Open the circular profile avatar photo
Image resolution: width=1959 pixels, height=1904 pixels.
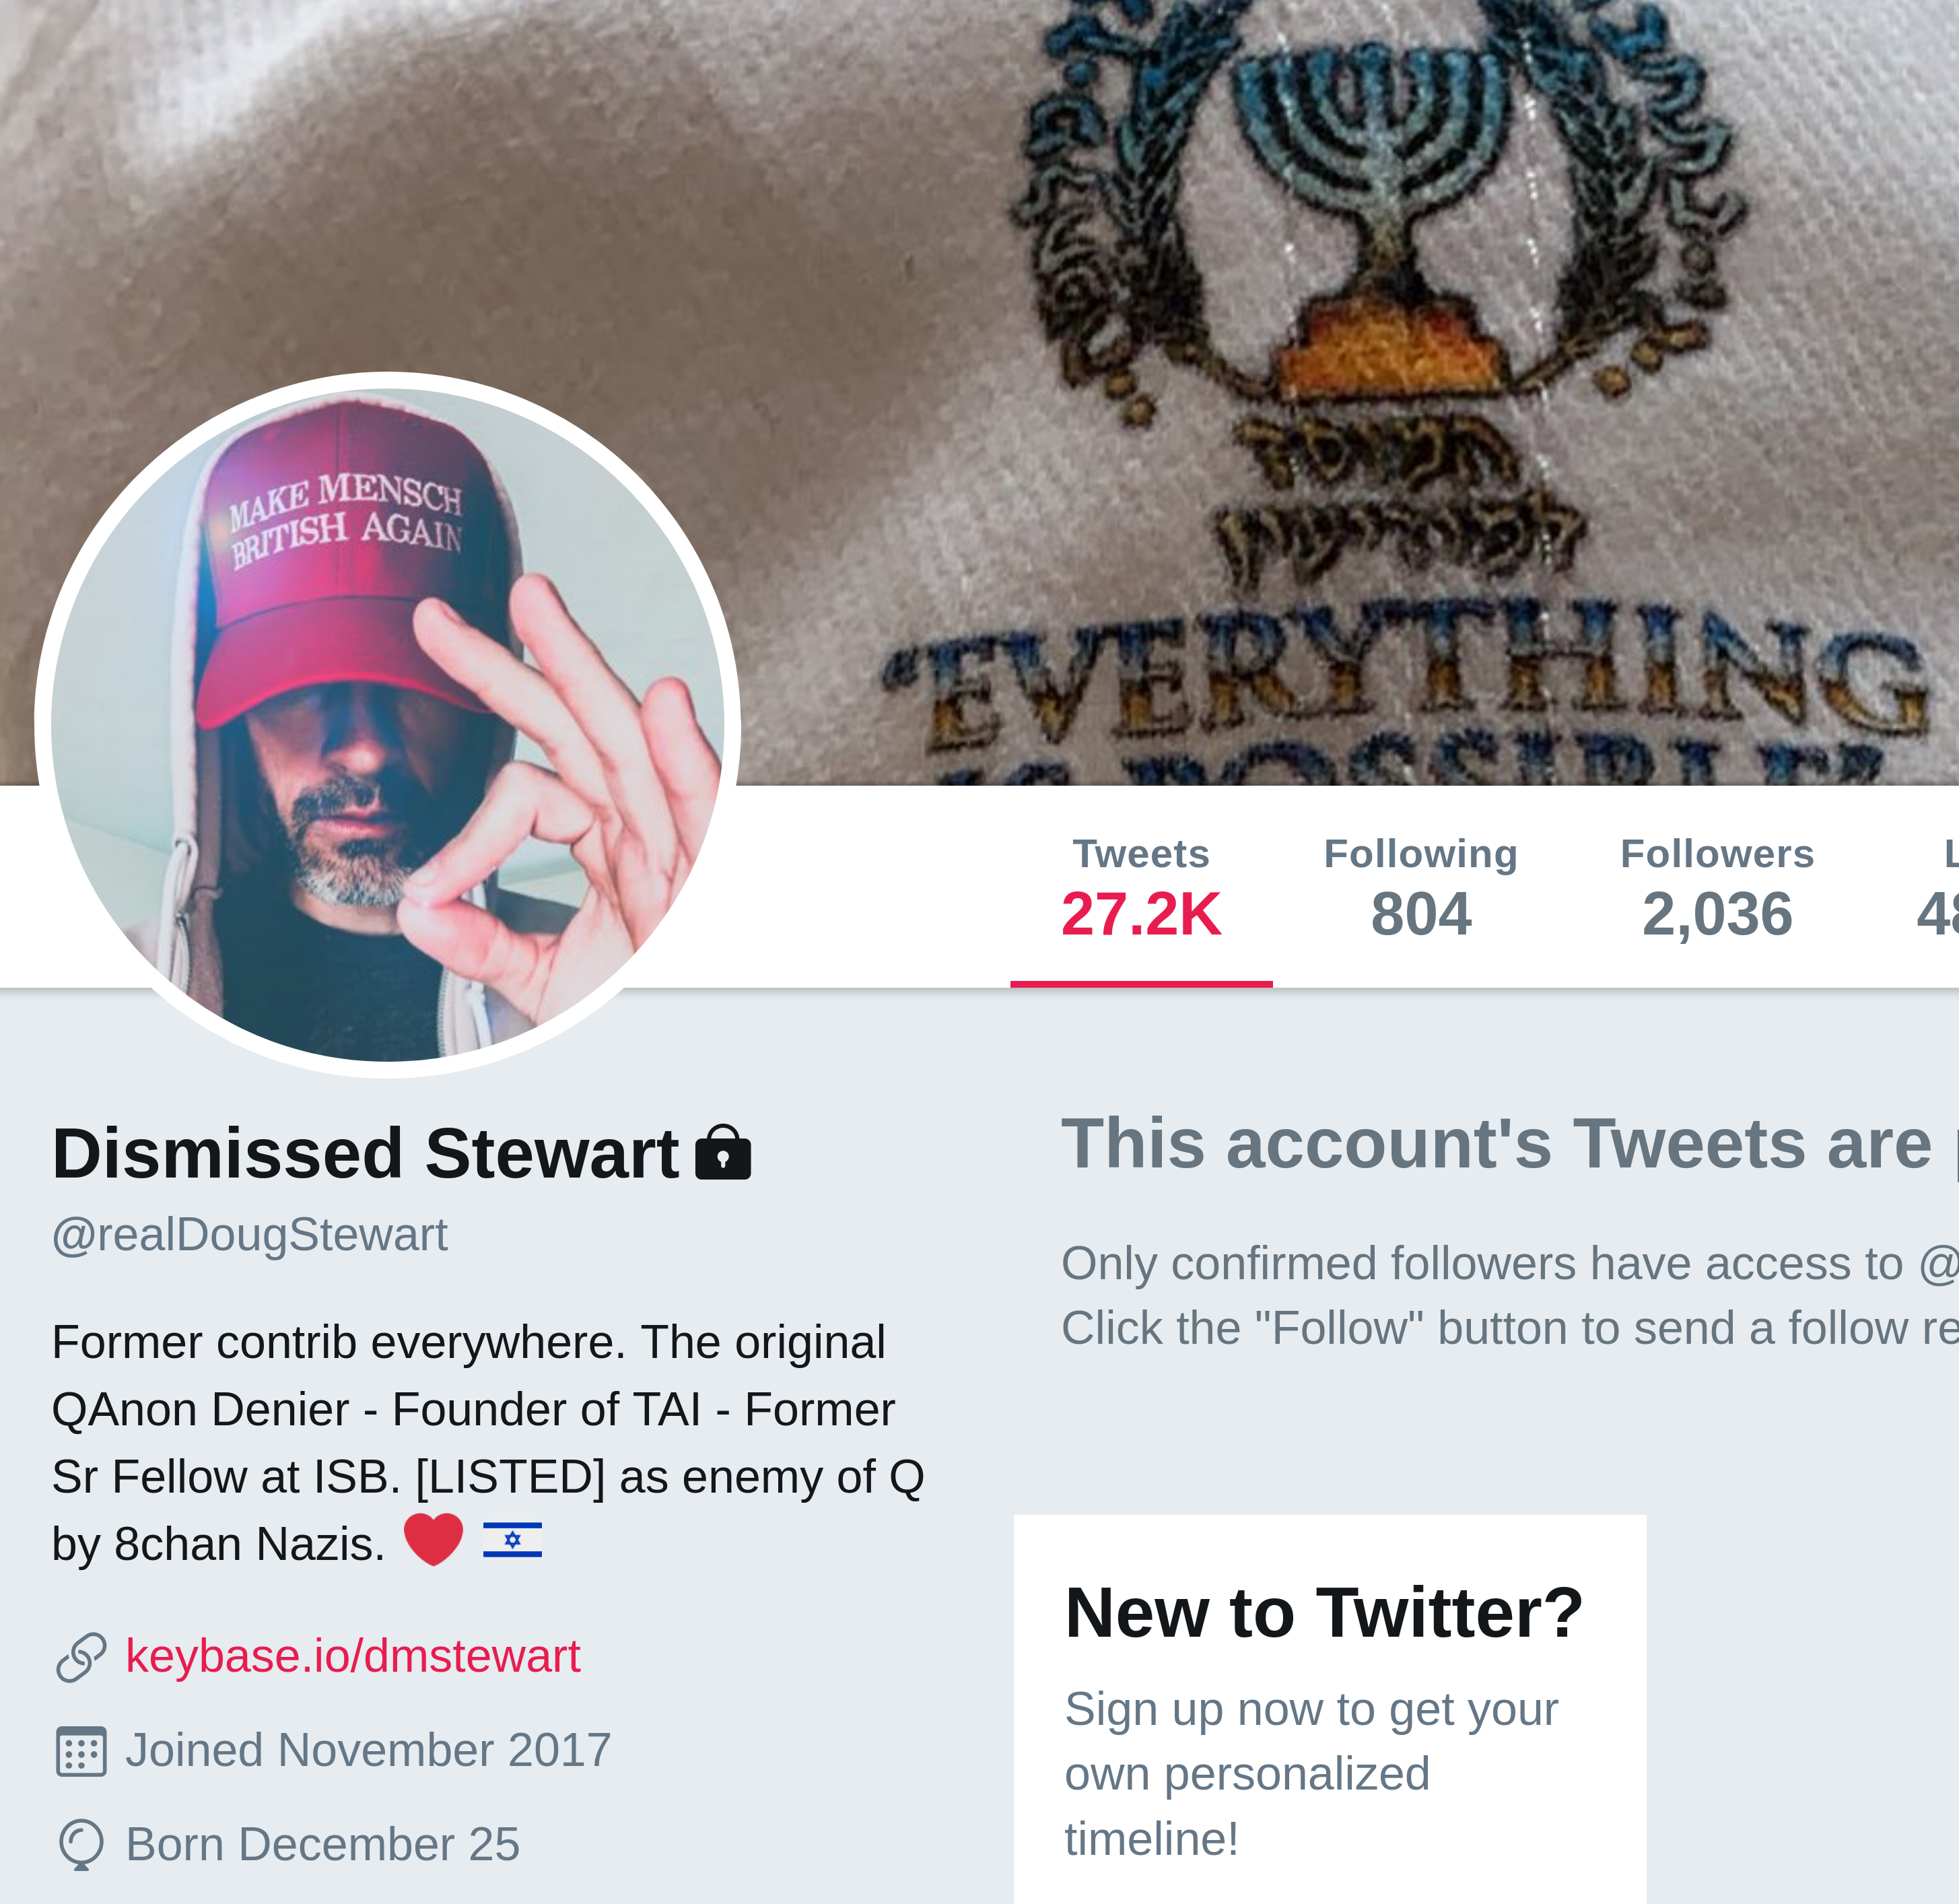point(388,725)
